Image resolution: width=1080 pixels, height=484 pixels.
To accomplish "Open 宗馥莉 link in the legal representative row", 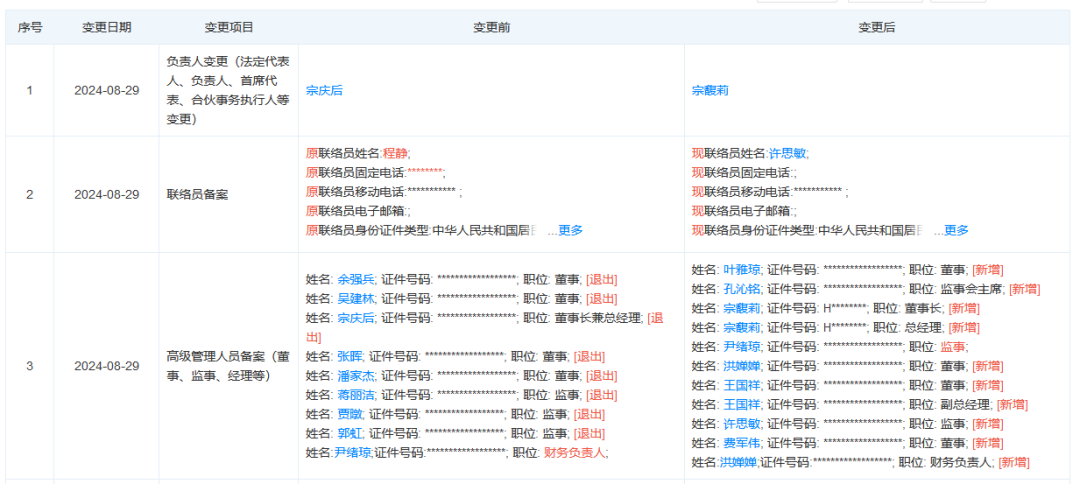I will click(710, 90).
